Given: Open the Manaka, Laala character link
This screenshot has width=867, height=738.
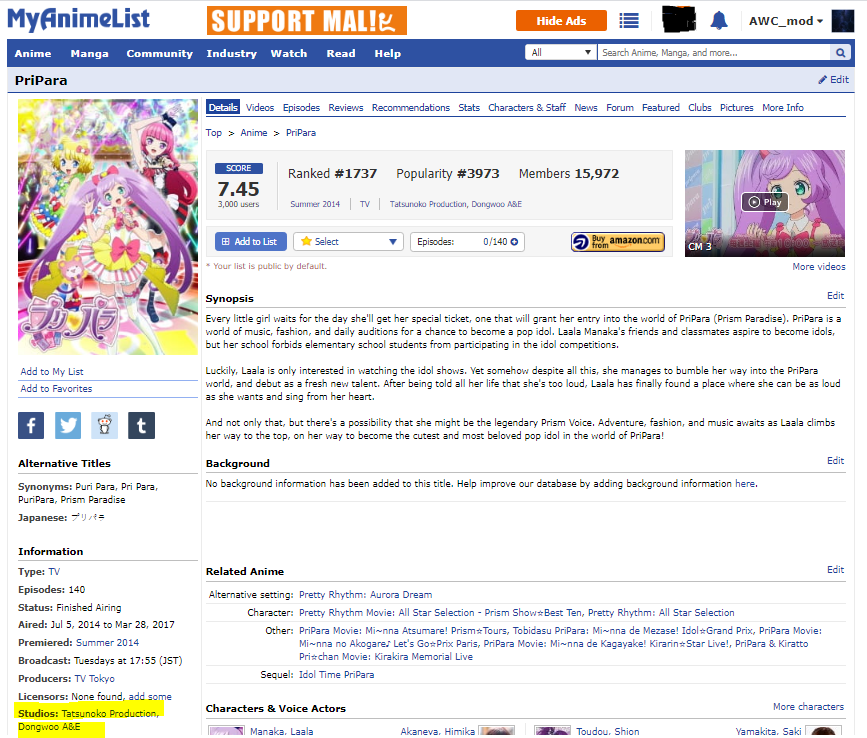Looking at the screenshot, I should 281,731.
